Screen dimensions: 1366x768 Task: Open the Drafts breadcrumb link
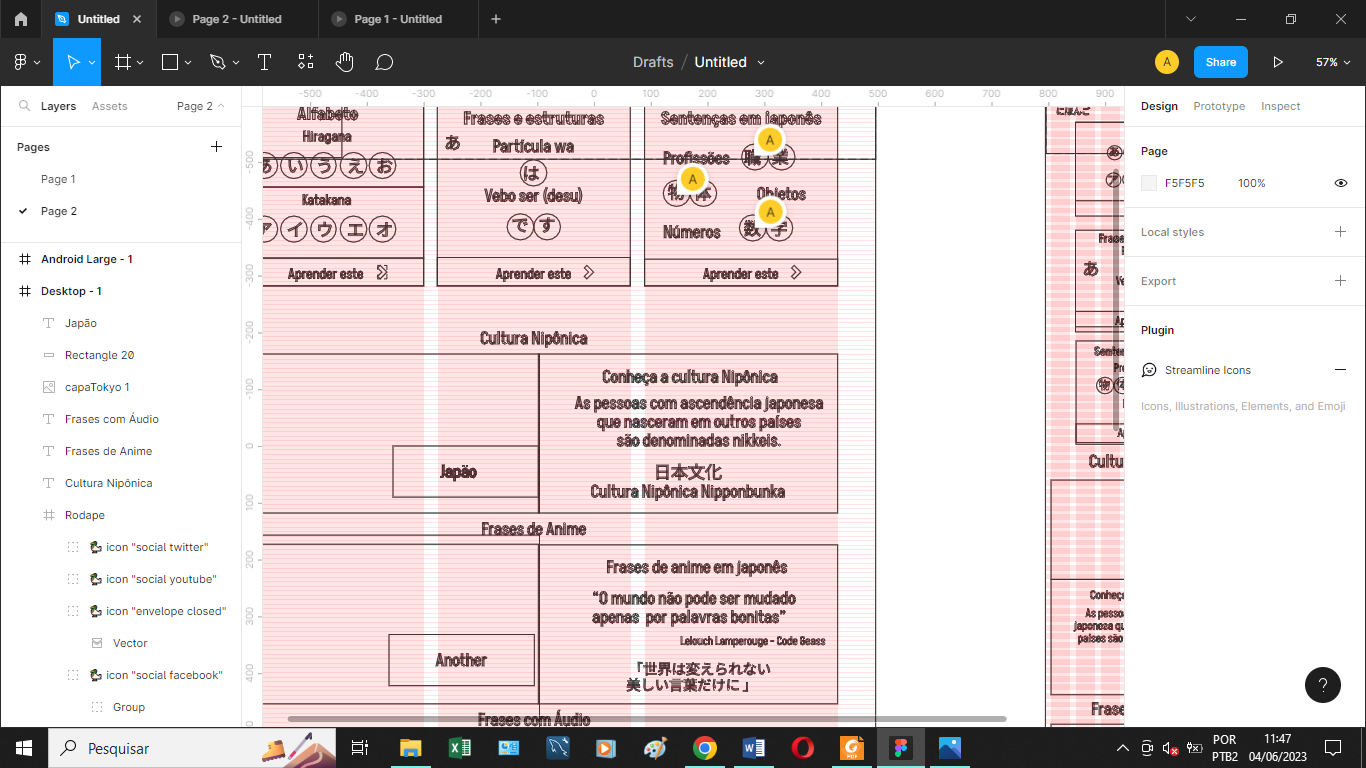tap(653, 62)
